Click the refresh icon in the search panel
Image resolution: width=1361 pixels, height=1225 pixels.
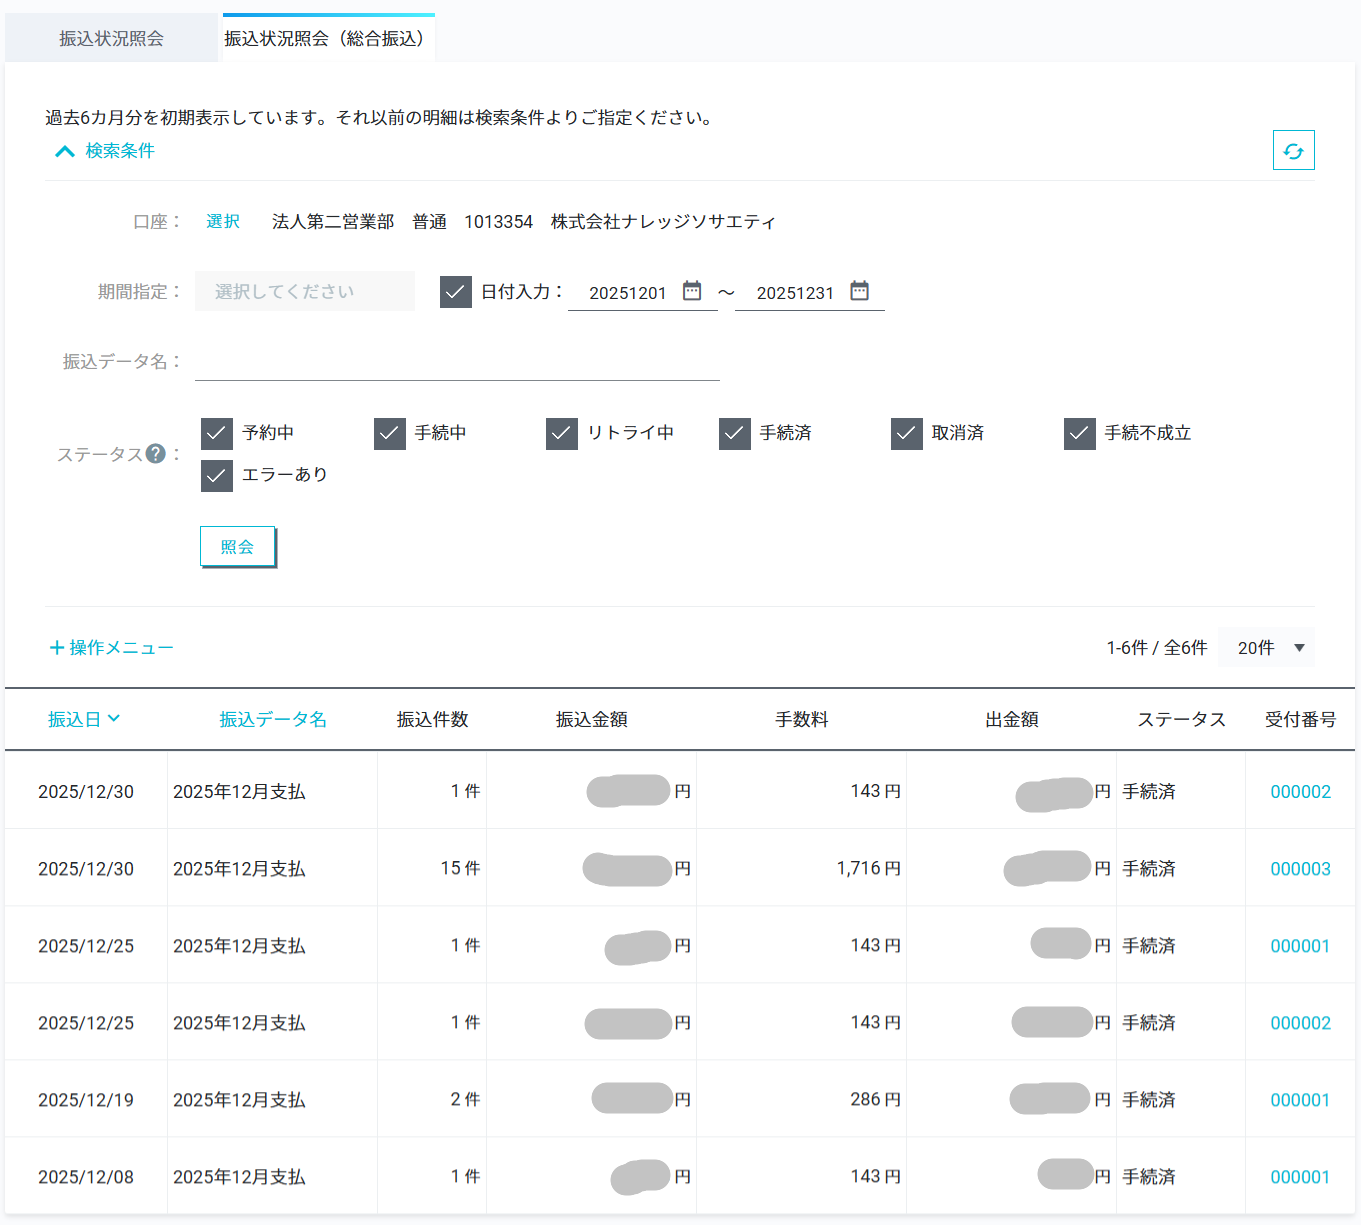(1293, 150)
